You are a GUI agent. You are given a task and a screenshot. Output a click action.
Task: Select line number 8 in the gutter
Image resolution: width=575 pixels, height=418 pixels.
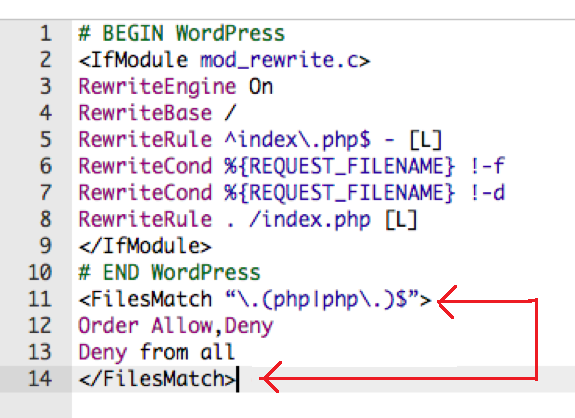pyautogui.click(x=45, y=220)
